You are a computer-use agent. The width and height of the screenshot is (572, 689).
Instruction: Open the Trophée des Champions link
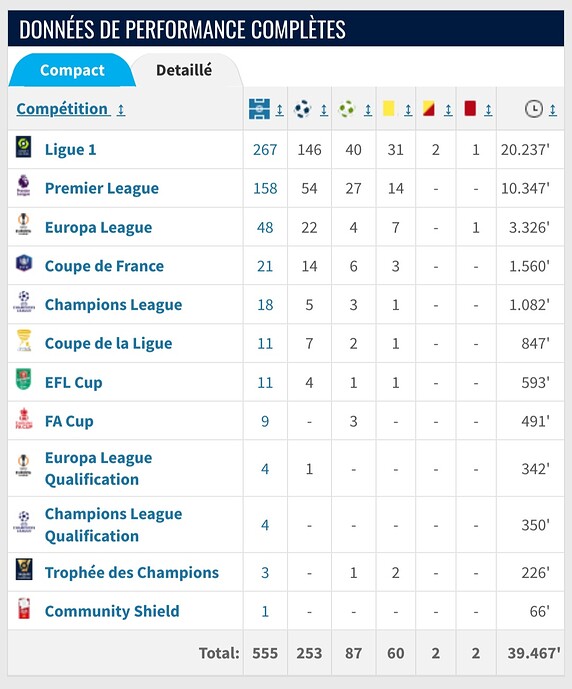(x=132, y=573)
